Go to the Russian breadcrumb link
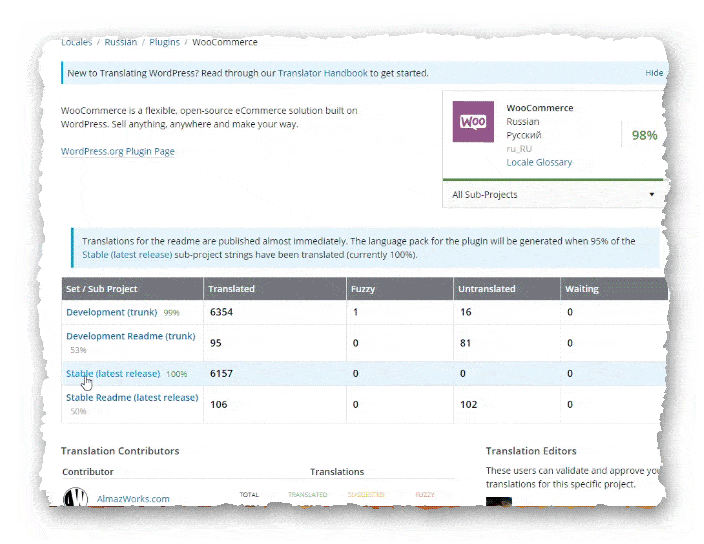This screenshot has height=544, width=704. click(120, 43)
